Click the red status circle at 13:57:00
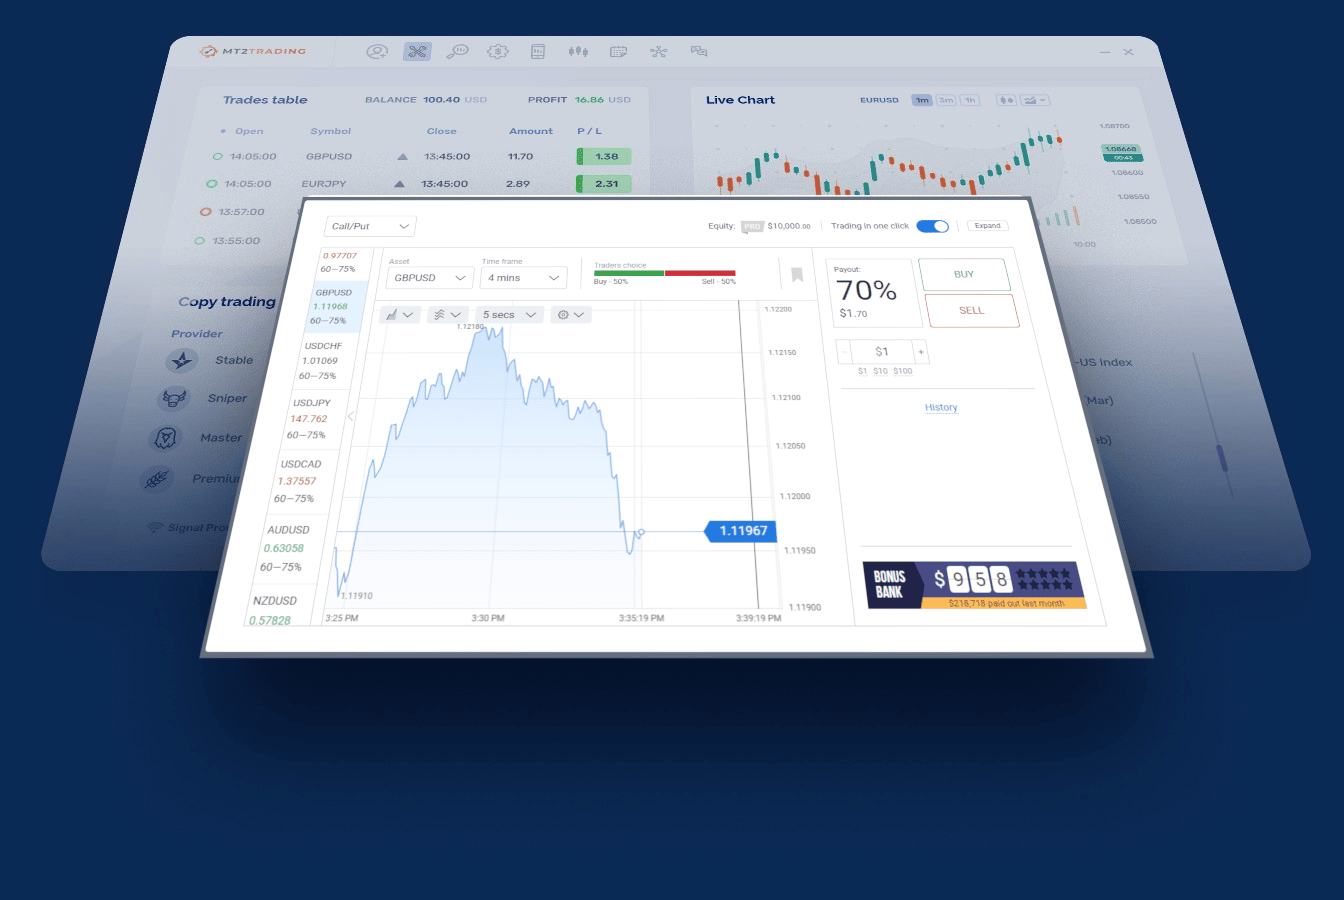The image size is (1344, 900). click(x=206, y=212)
